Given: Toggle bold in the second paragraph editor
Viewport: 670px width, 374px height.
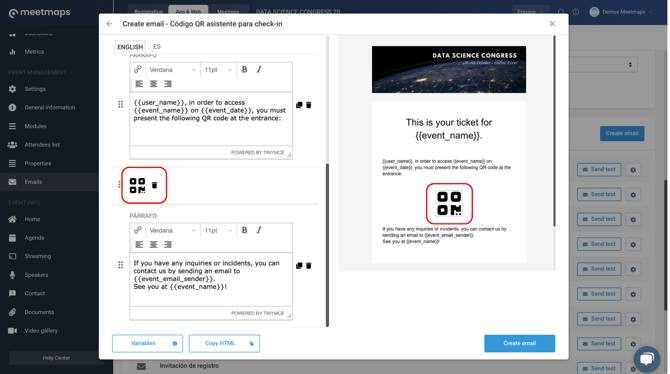Looking at the screenshot, I should [244, 230].
